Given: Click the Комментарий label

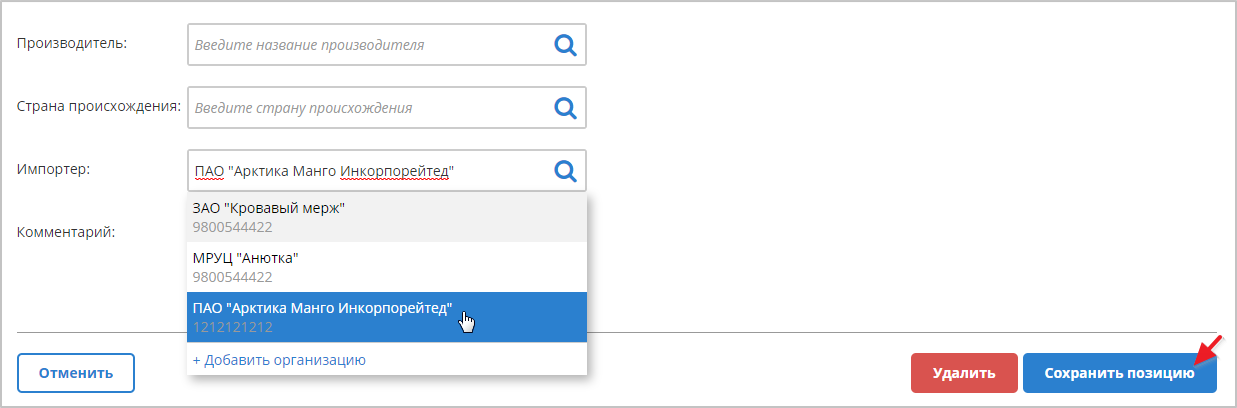Looking at the screenshot, I should (67, 232).
